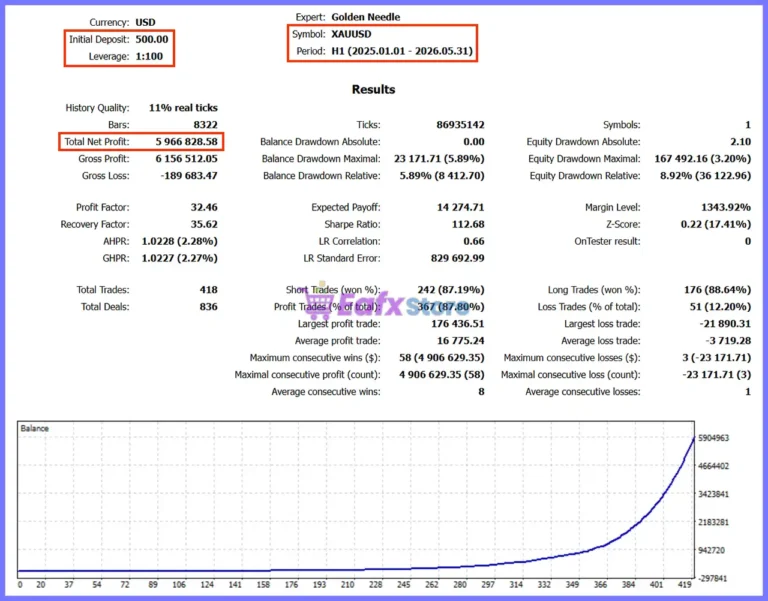Image resolution: width=768 pixels, height=601 pixels.
Task: Select the 4664402 y-axis label
Action: [713, 466]
